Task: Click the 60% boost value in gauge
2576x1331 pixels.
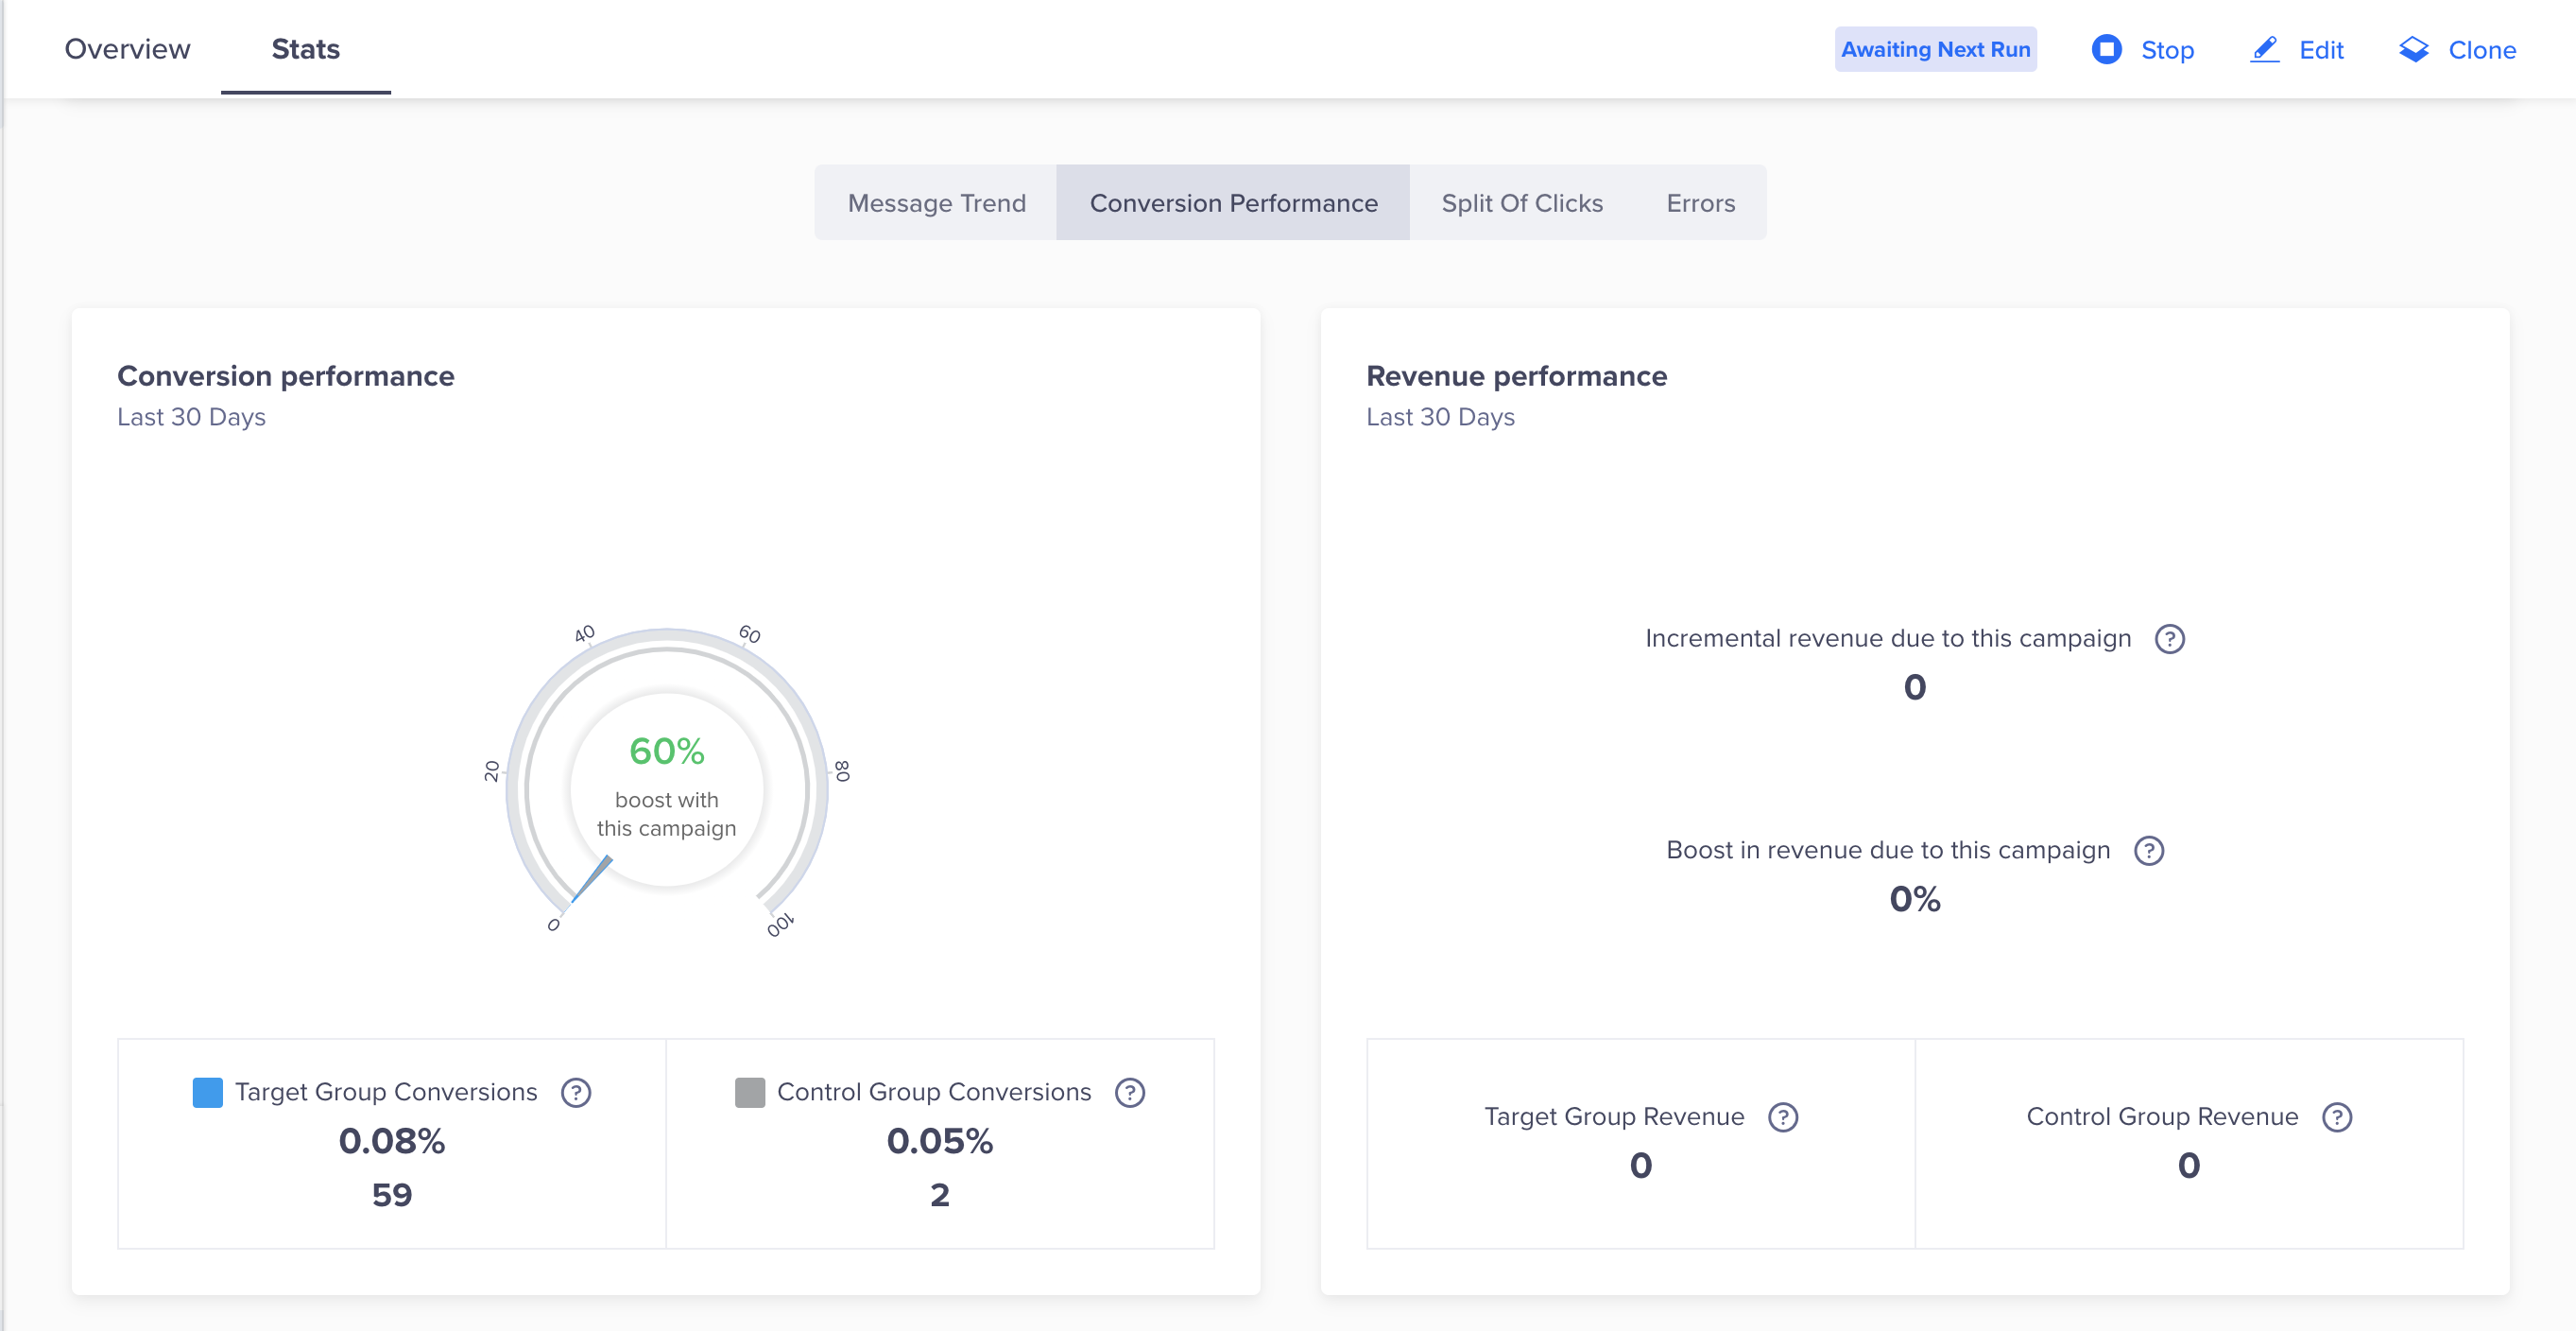Action: [x=667, y=751]
